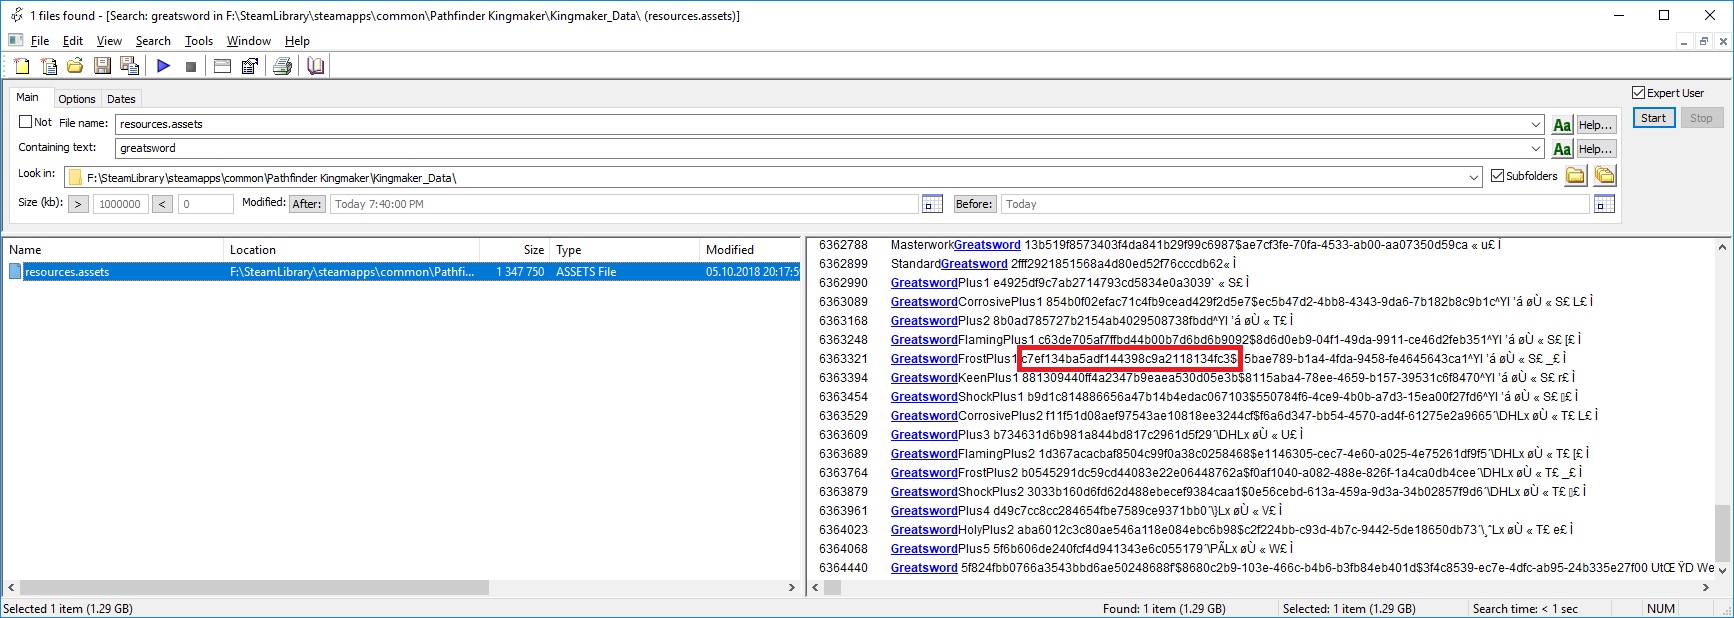
Task: Open the help book toolbar icon
Action: (x=316, y=66)
